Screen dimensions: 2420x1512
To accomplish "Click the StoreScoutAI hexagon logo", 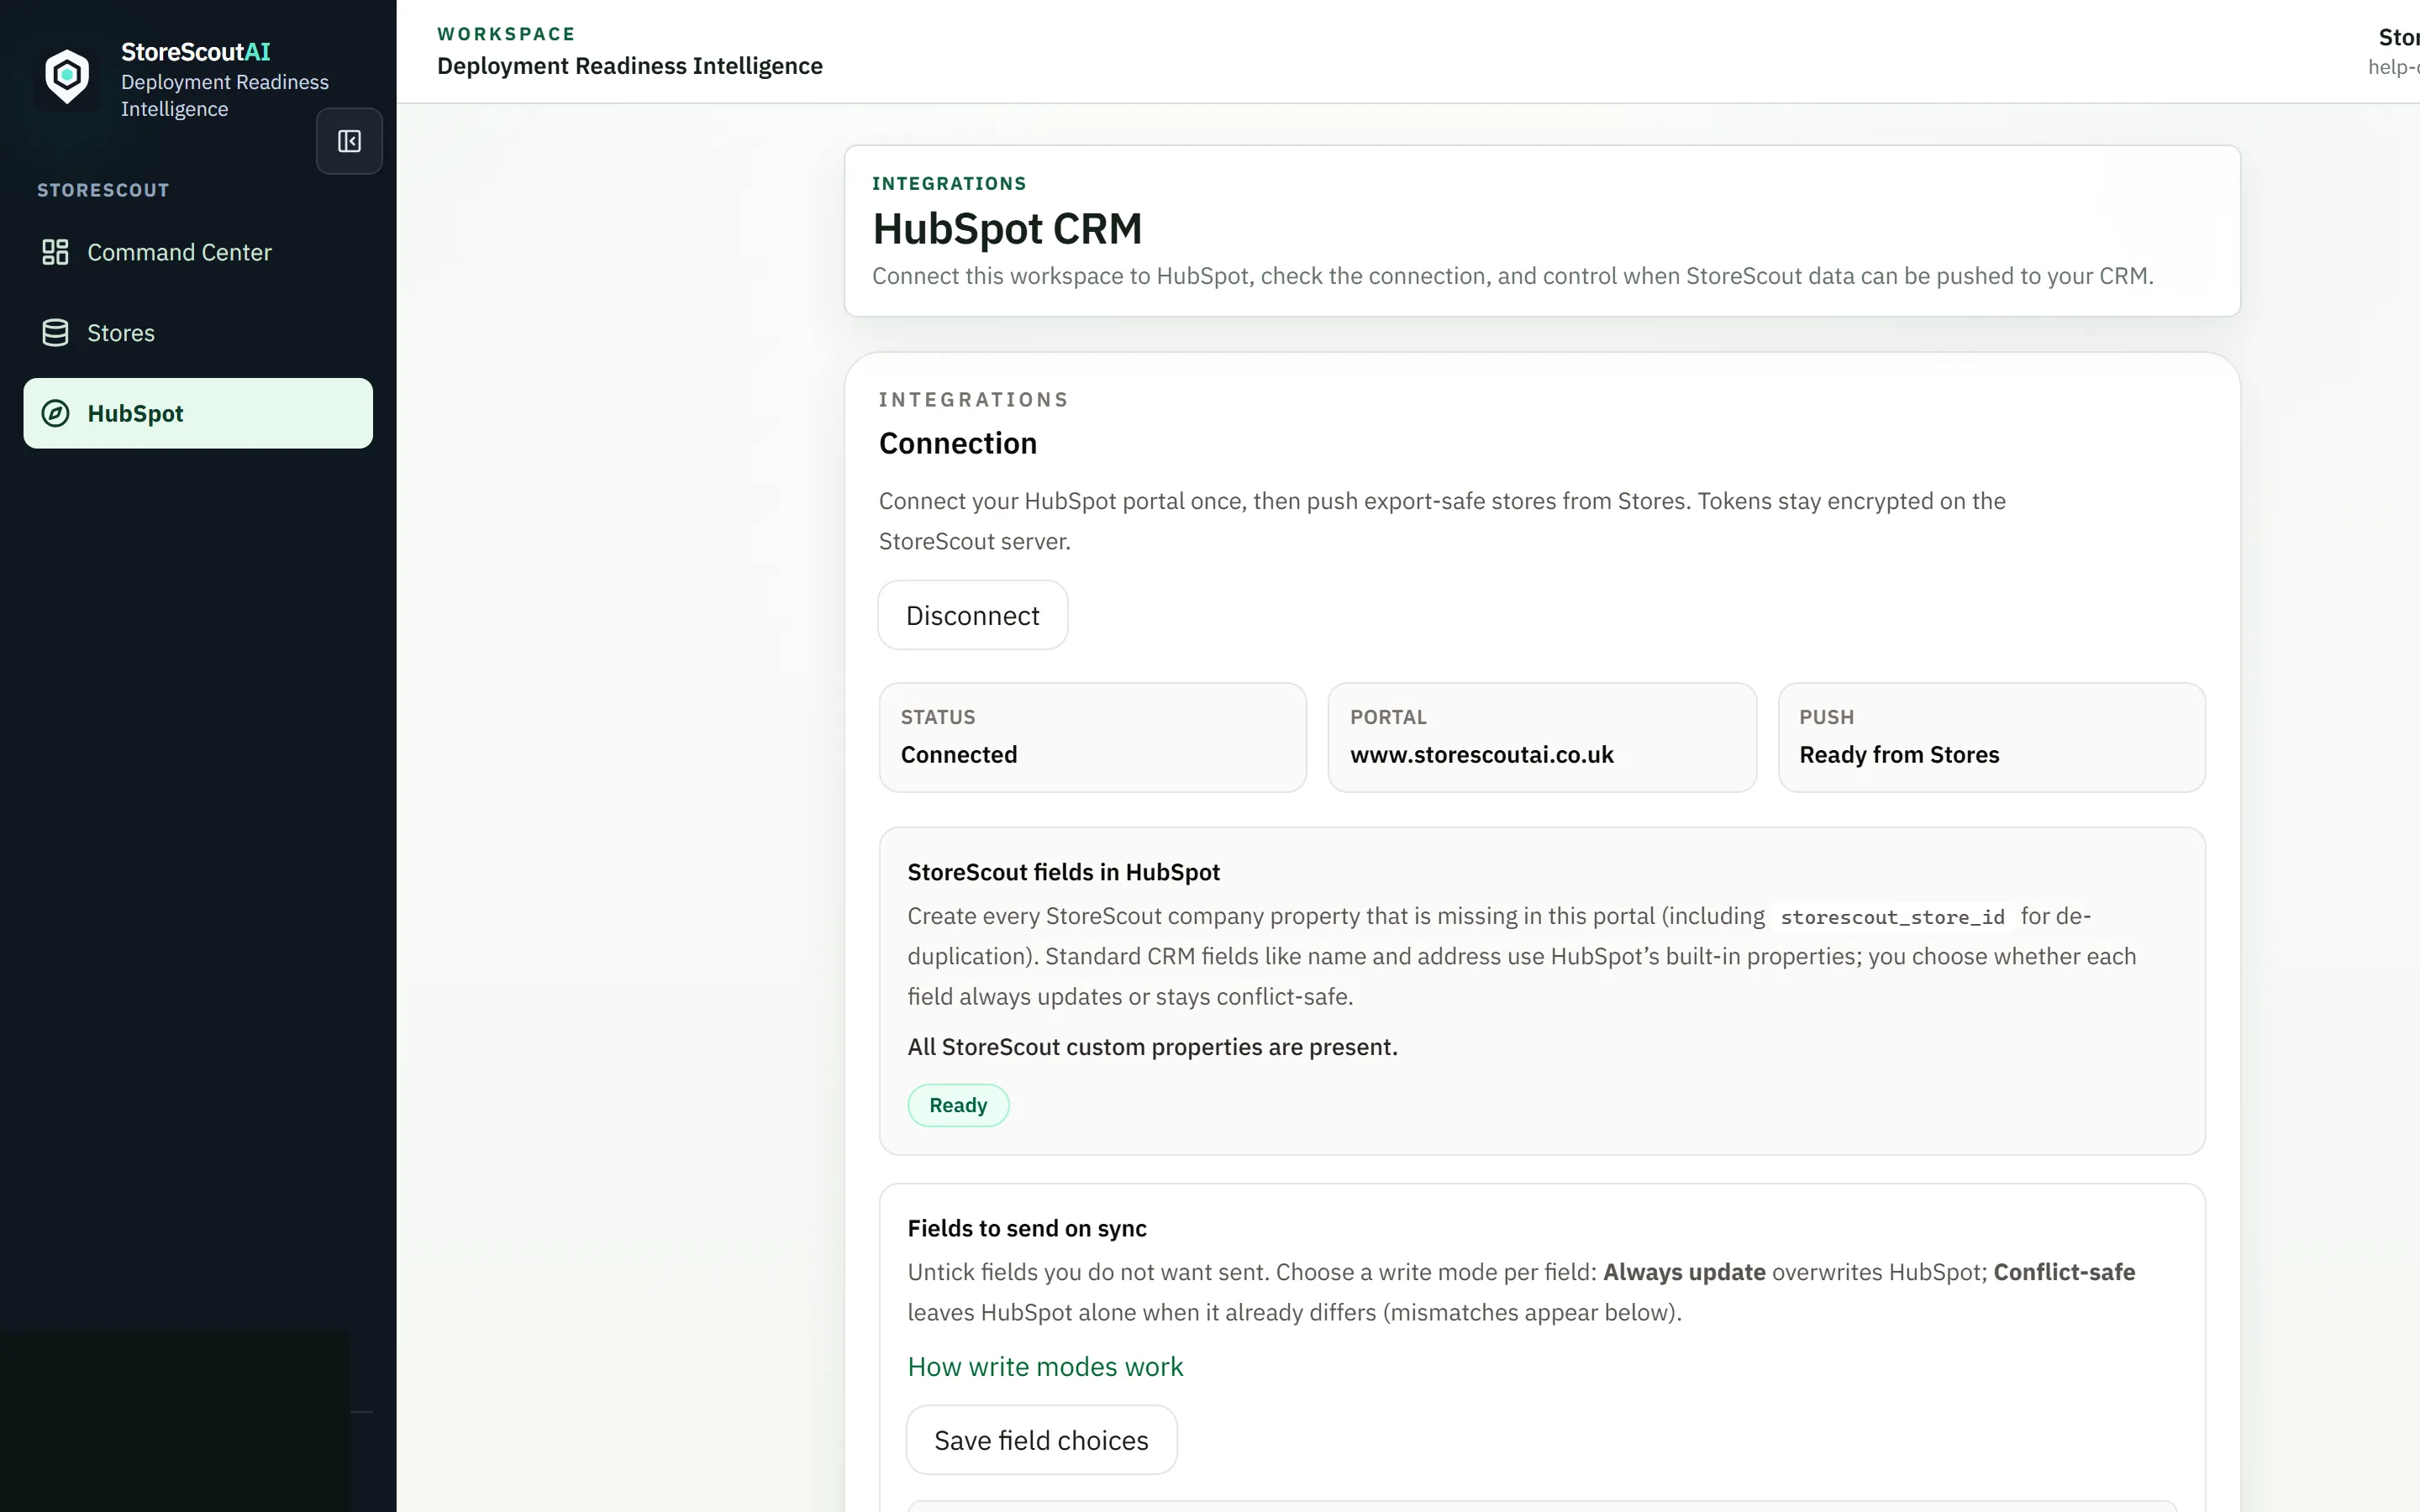I will [x=67, y=76].
